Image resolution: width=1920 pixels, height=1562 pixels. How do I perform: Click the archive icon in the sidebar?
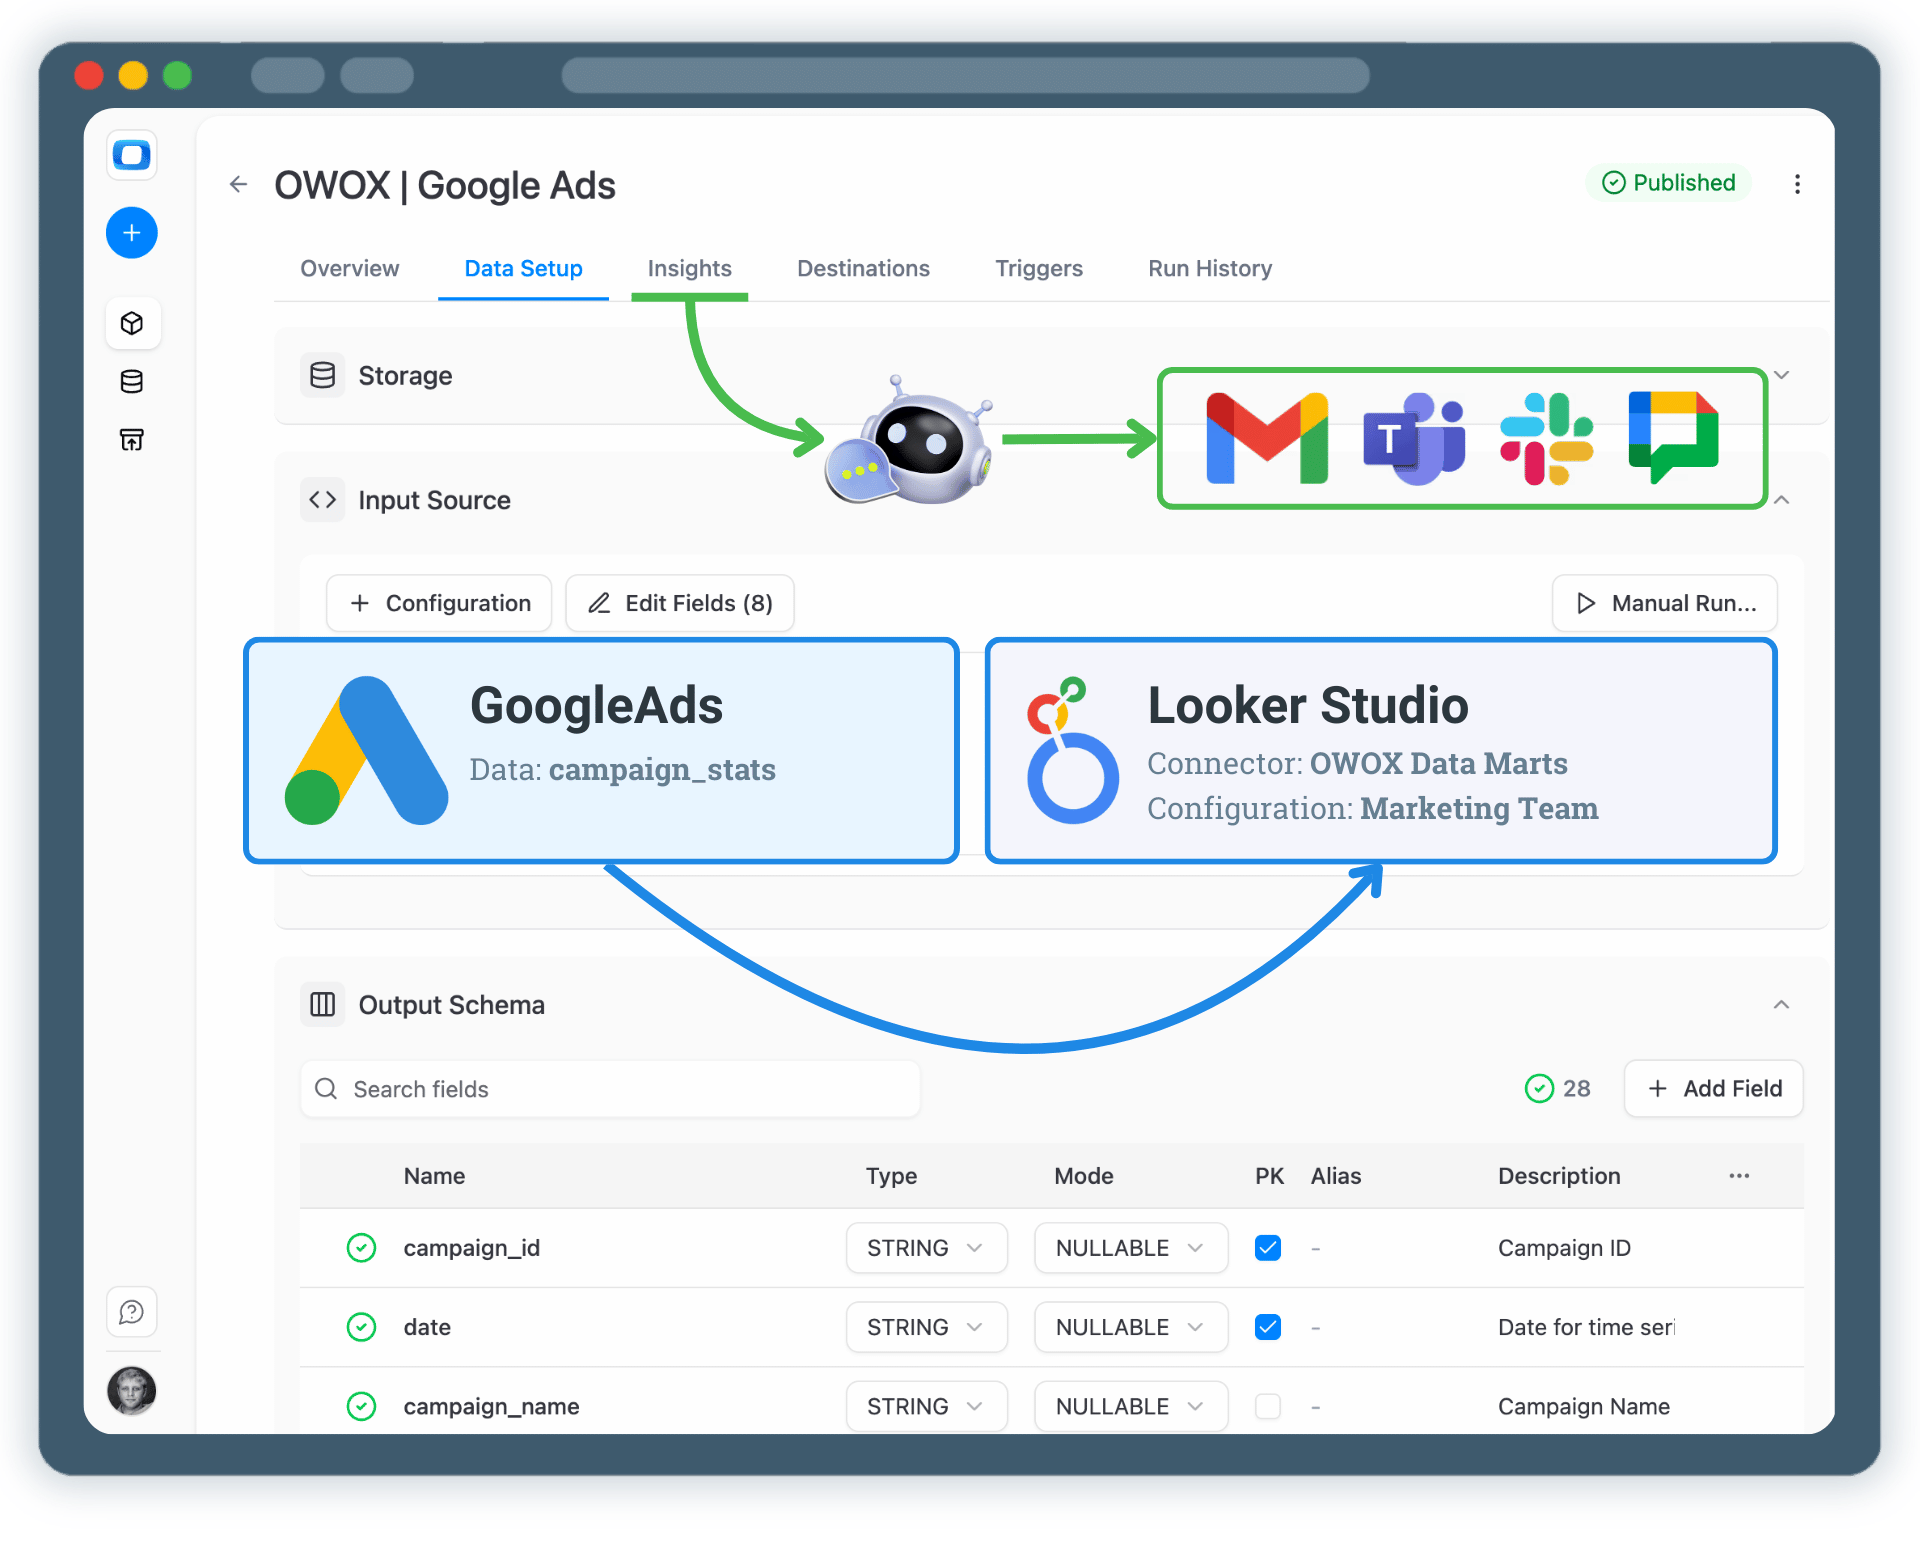pos(131,439)
